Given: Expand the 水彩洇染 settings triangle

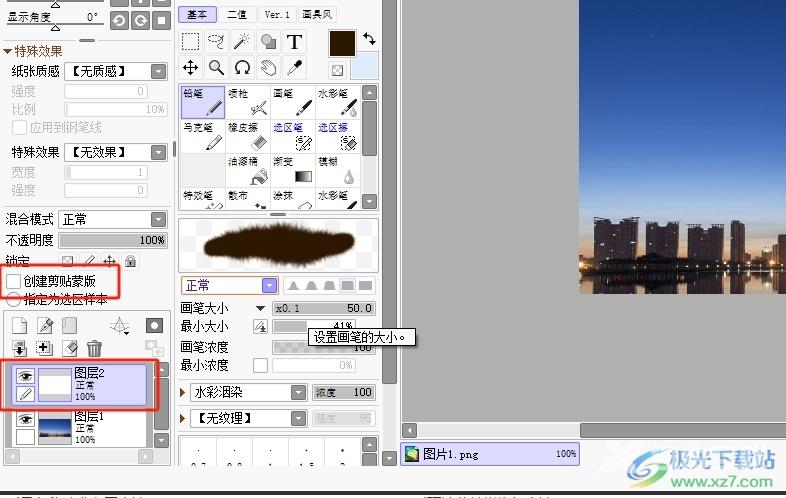Looking at the screenshot, I should [183, 392].
